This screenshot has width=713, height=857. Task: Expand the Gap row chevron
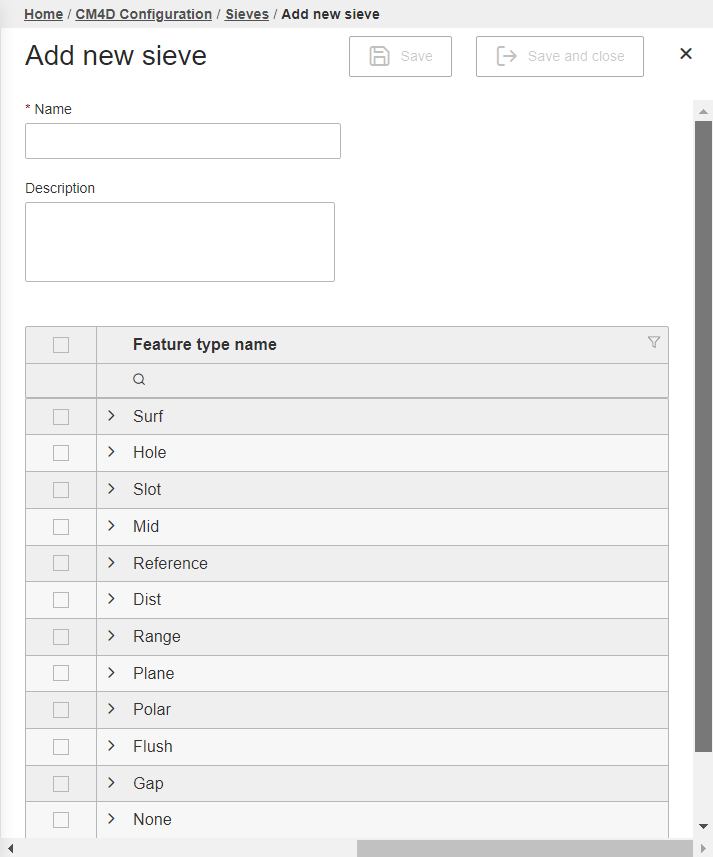pyautogui.click(x=111, y=783)
